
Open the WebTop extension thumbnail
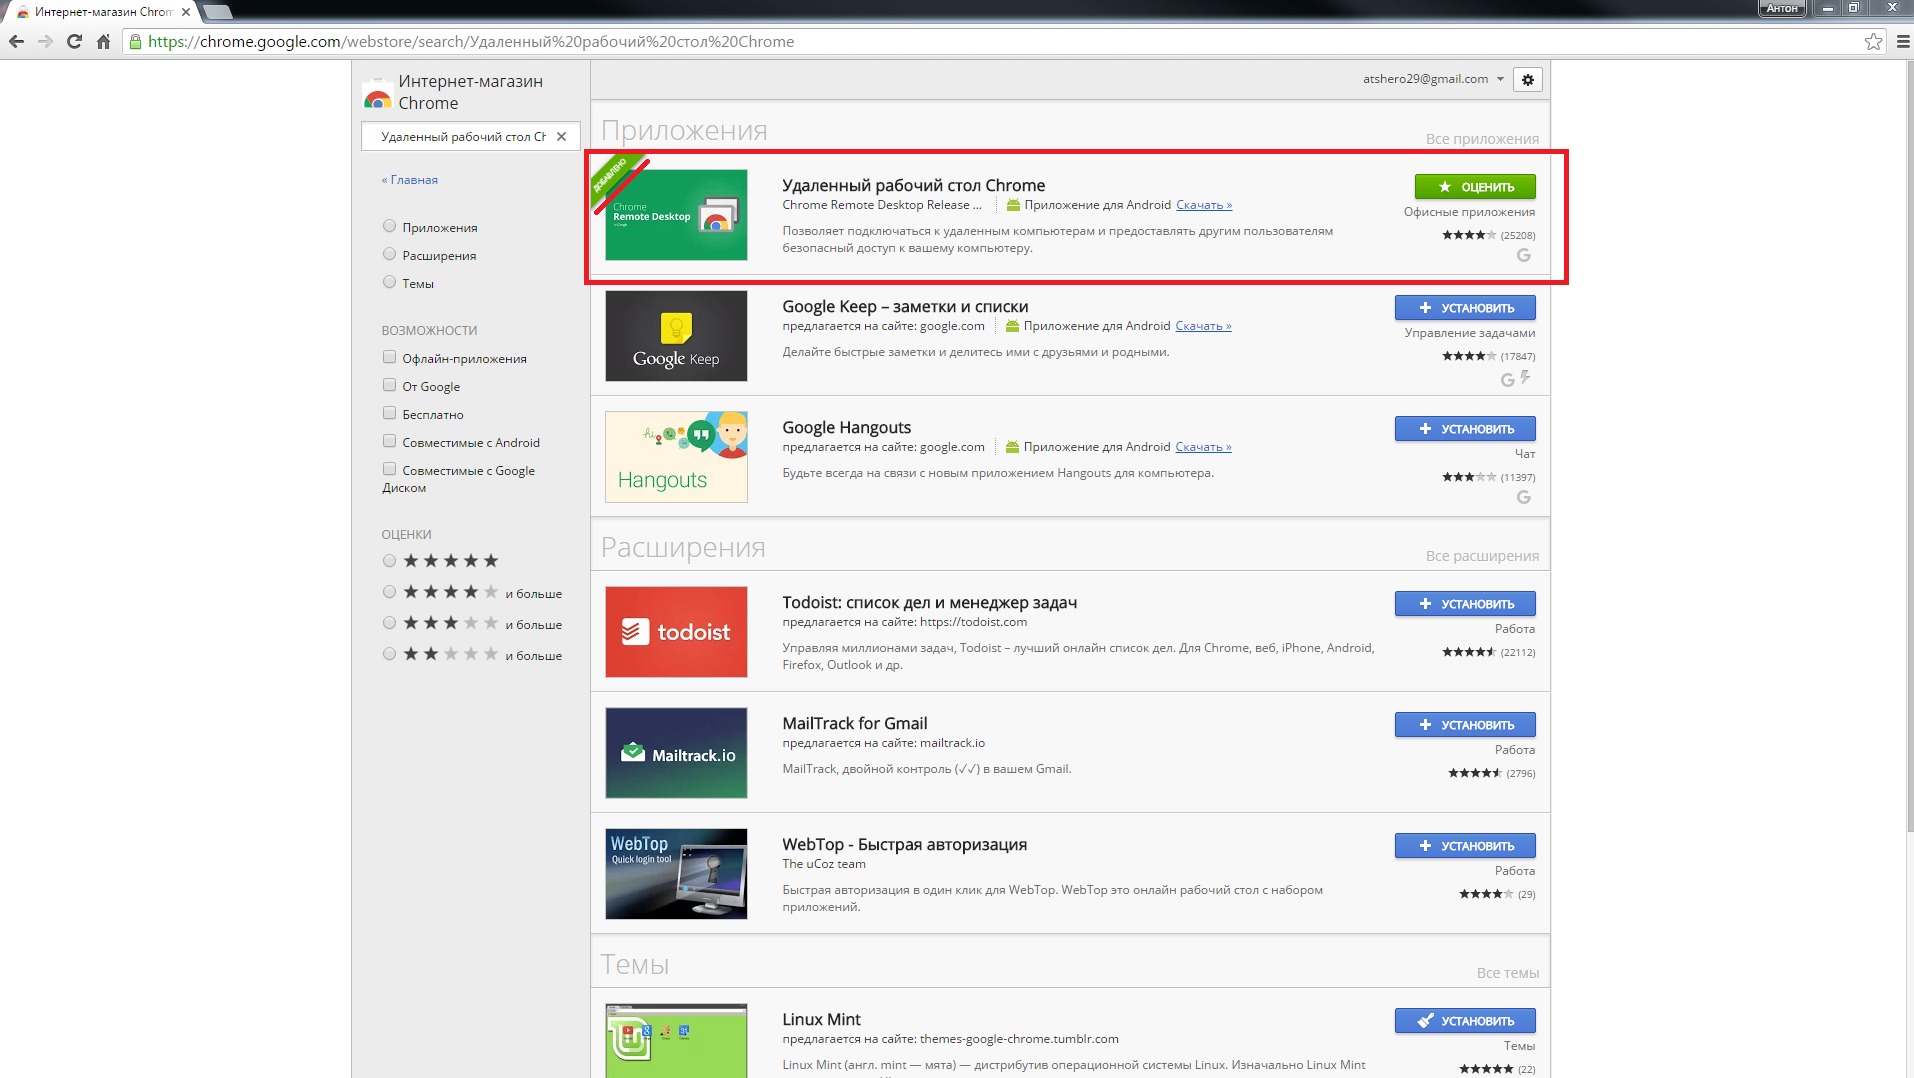click(x=676, y=874)
